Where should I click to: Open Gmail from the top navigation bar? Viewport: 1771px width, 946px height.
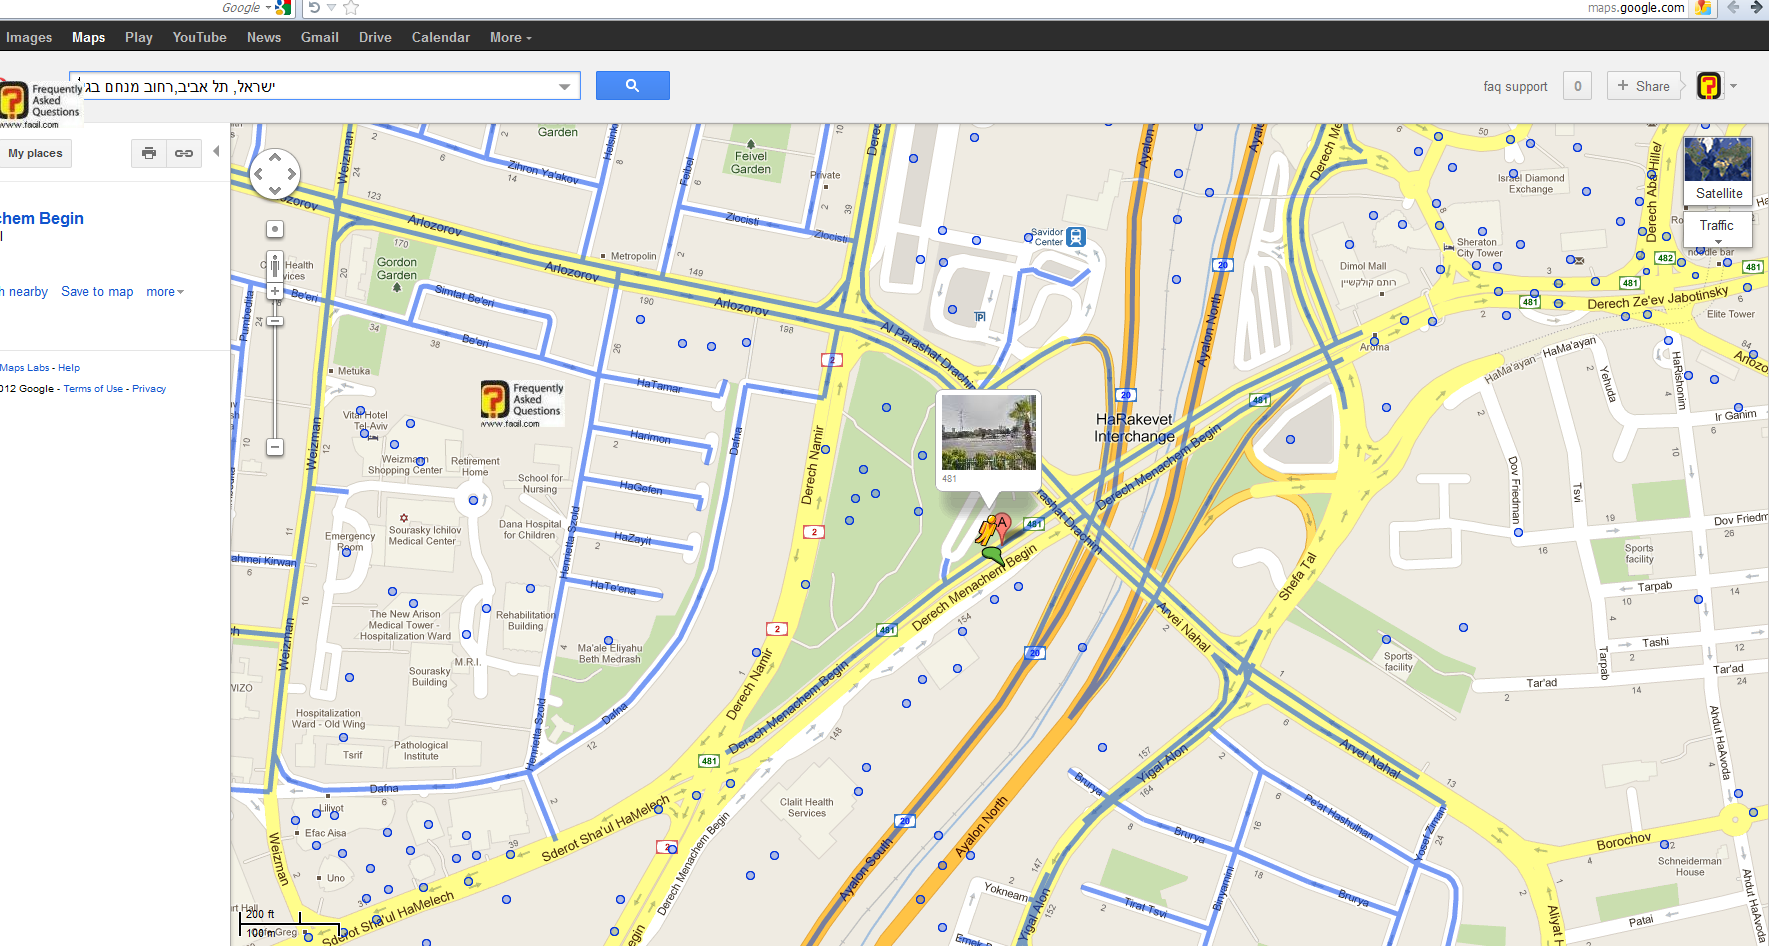pyautogui.click(x=319, y=37)
